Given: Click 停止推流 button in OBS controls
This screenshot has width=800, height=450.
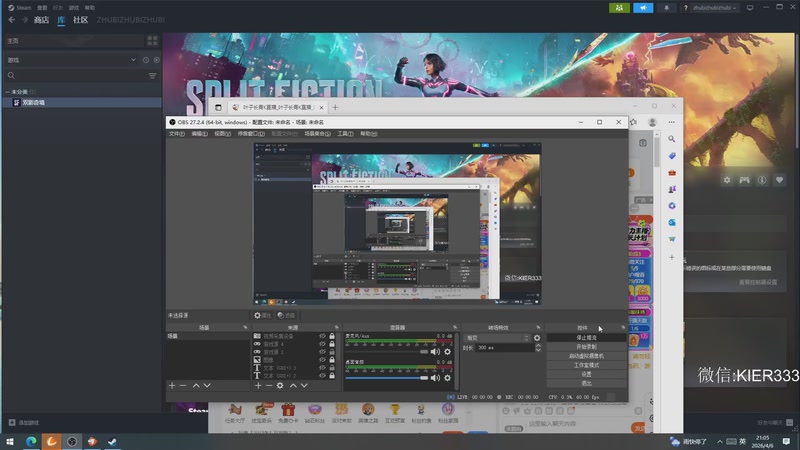Looking at the screenshot, I should [x=586, y=338].
